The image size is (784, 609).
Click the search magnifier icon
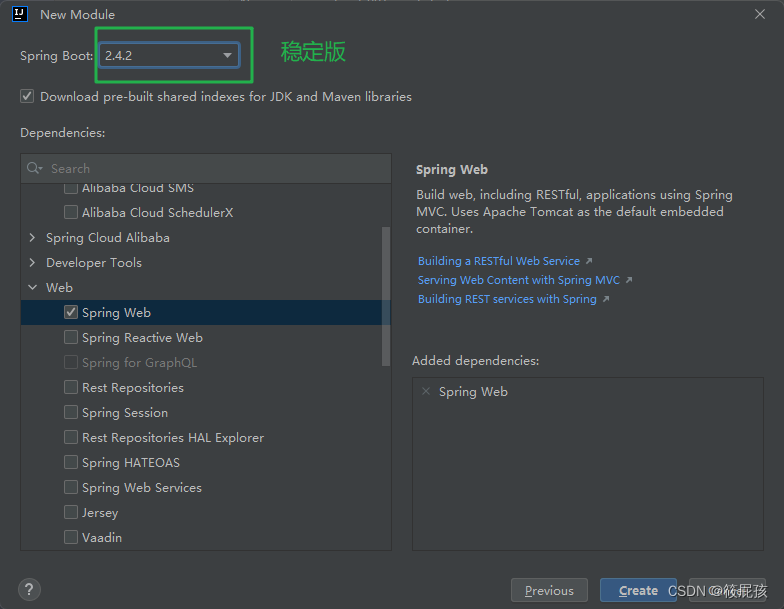tap(34, 168)
